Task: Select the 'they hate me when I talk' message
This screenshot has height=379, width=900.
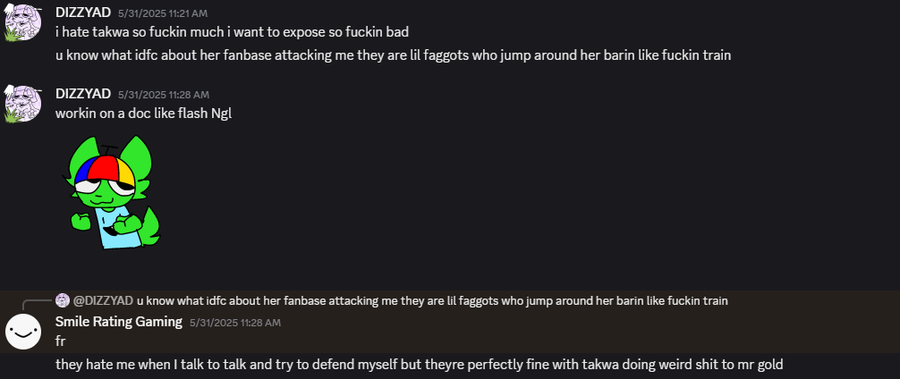Action: pyautogui.click(x=420, y=364)
